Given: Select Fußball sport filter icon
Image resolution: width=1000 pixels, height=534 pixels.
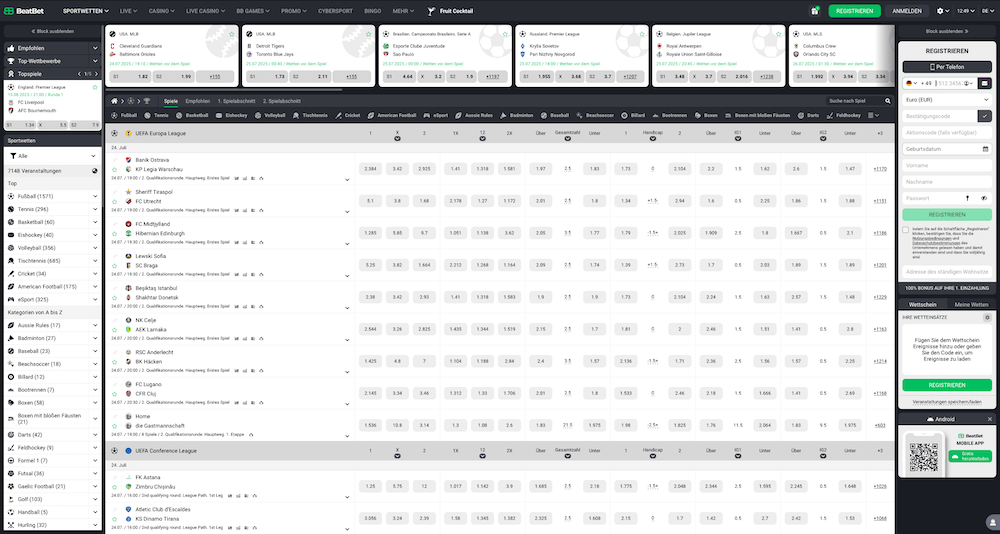Looking at the screenshot, I should click(x=114, y=115).
